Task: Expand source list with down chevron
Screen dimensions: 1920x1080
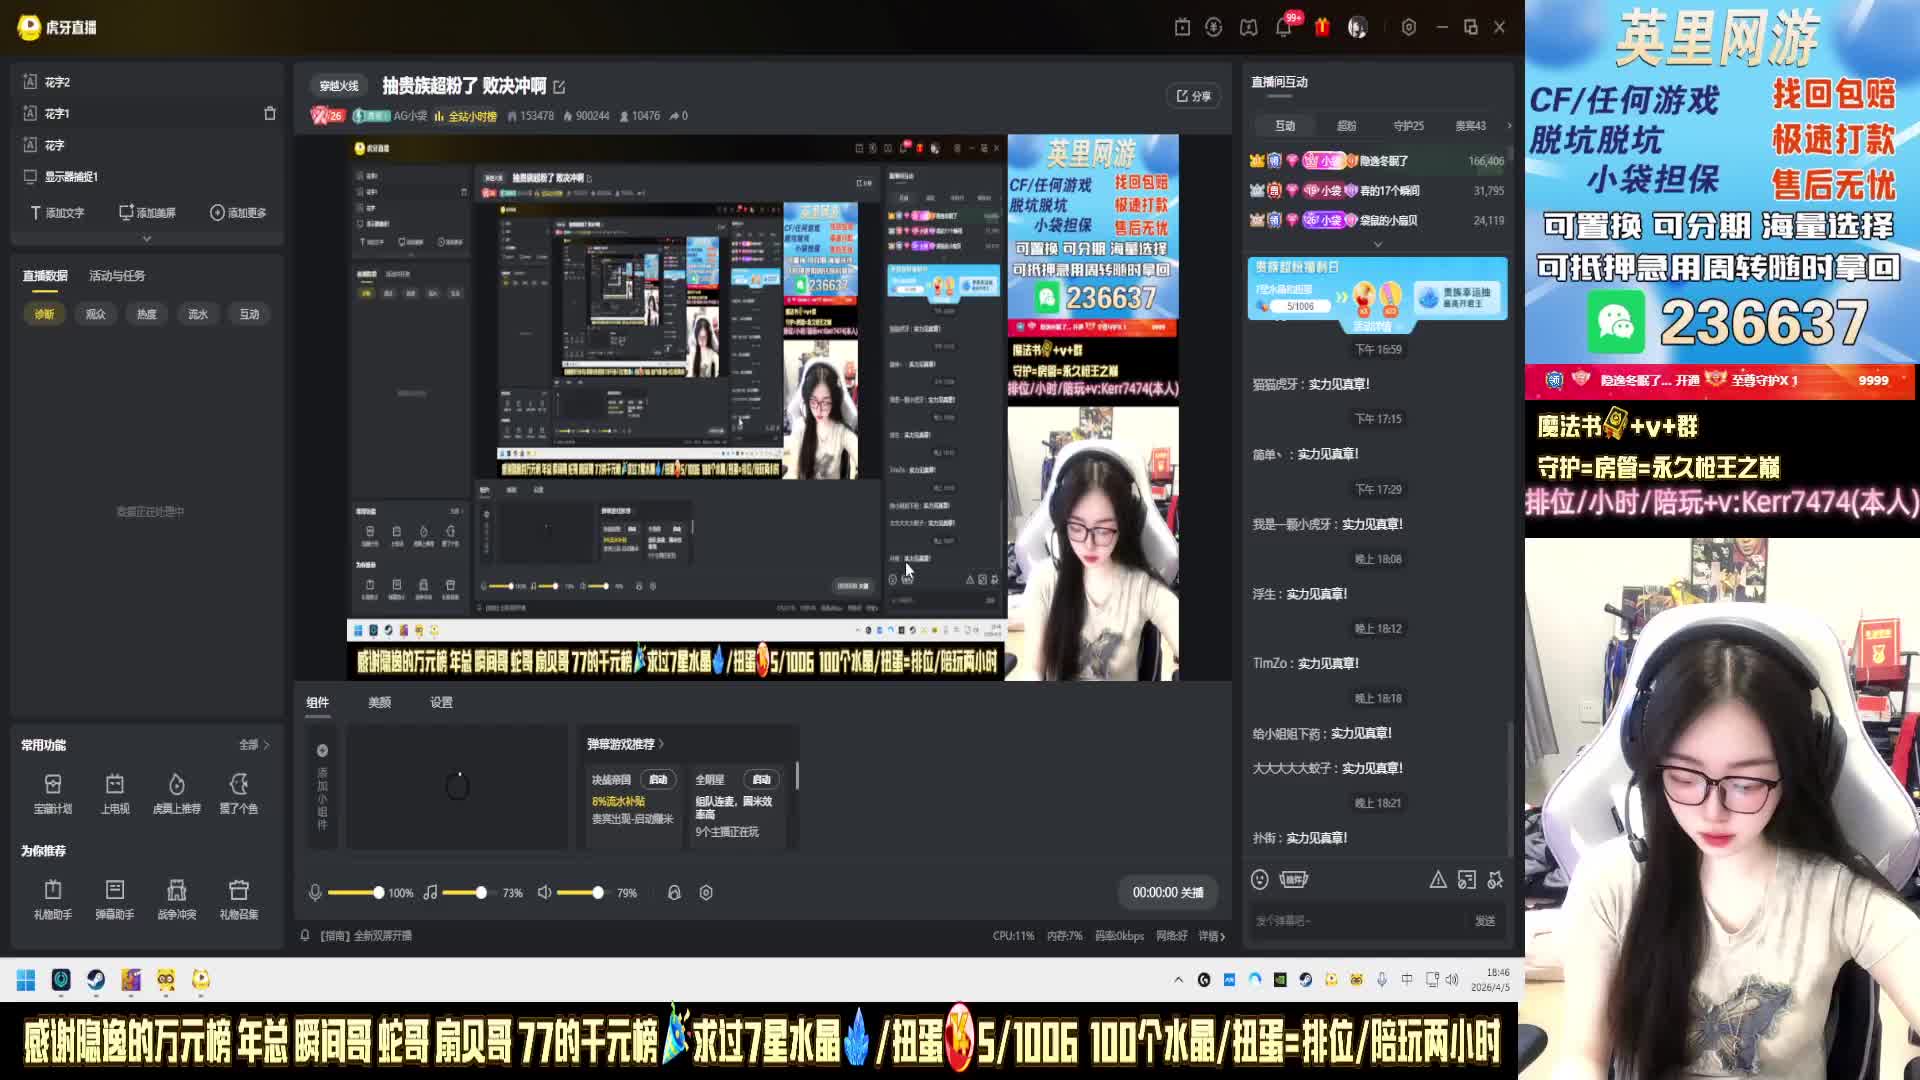Action: click(147, 239)
